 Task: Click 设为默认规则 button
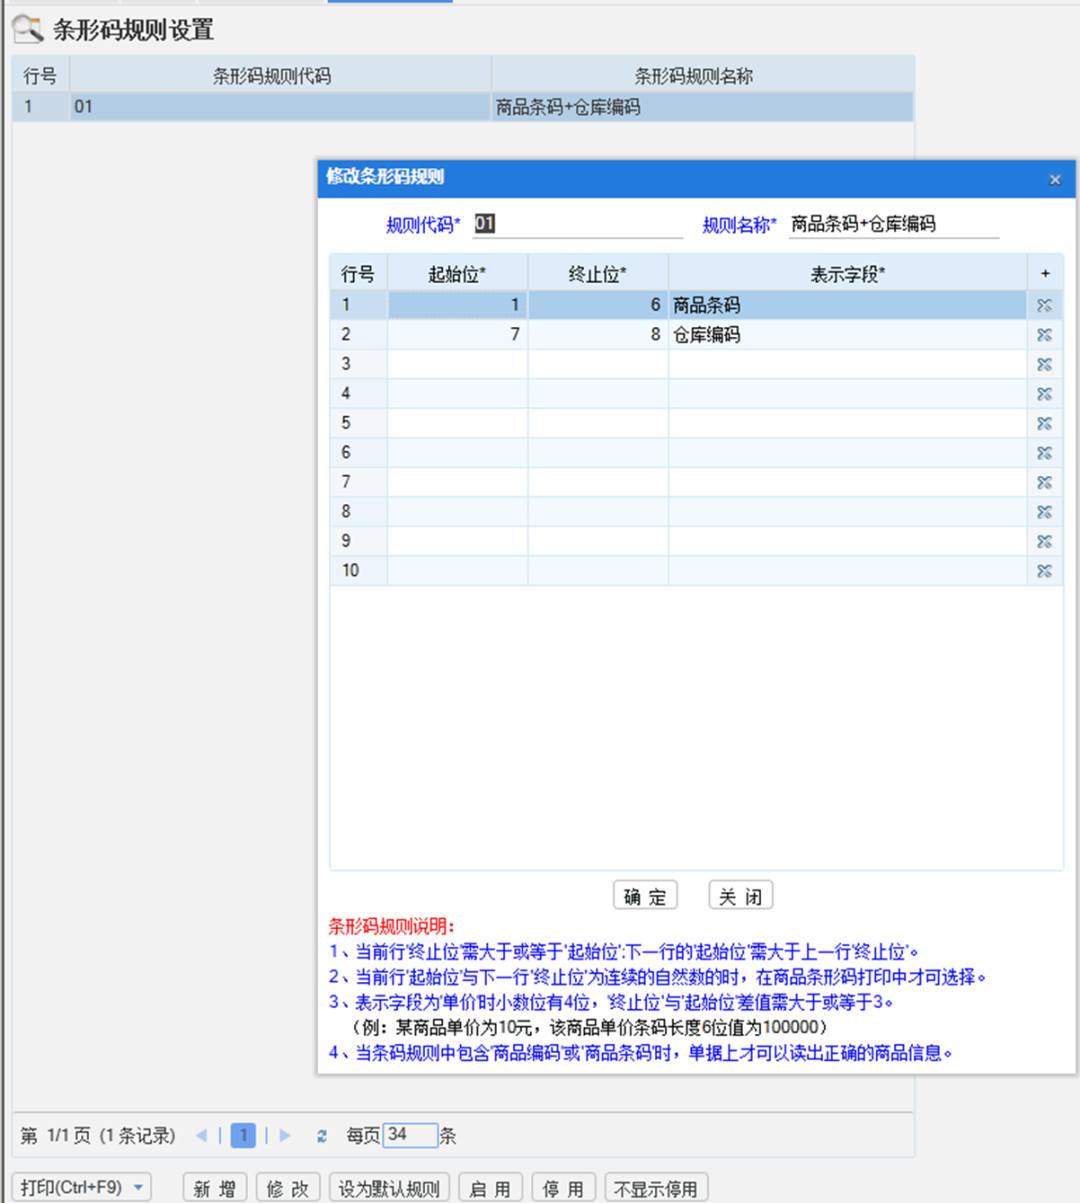pyautogui.click(x=389, y=1188)
